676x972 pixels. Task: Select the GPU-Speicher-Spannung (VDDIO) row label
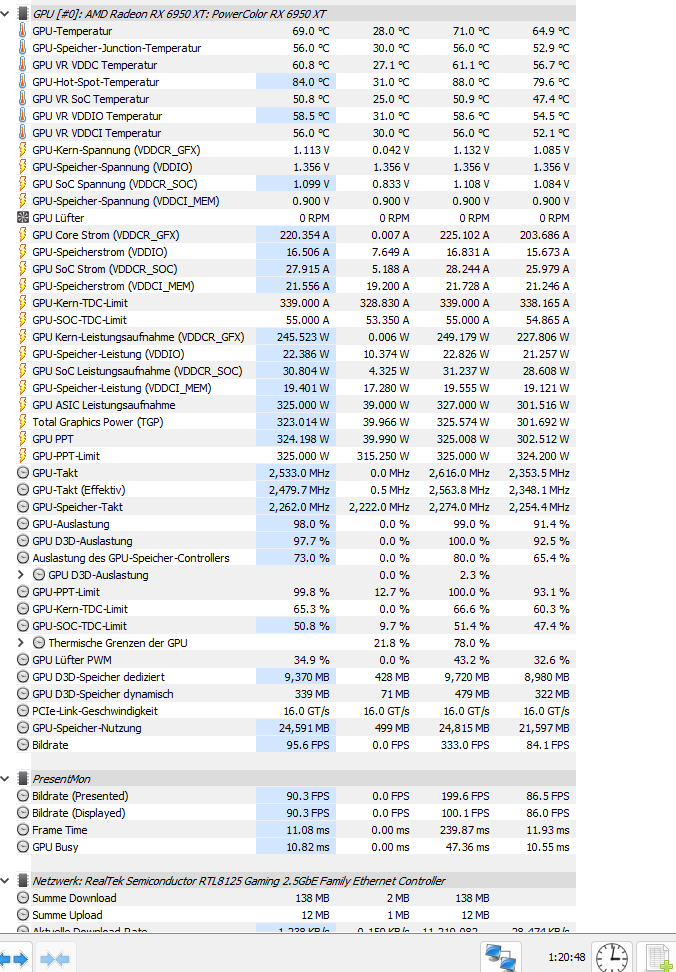coord(112,167)
